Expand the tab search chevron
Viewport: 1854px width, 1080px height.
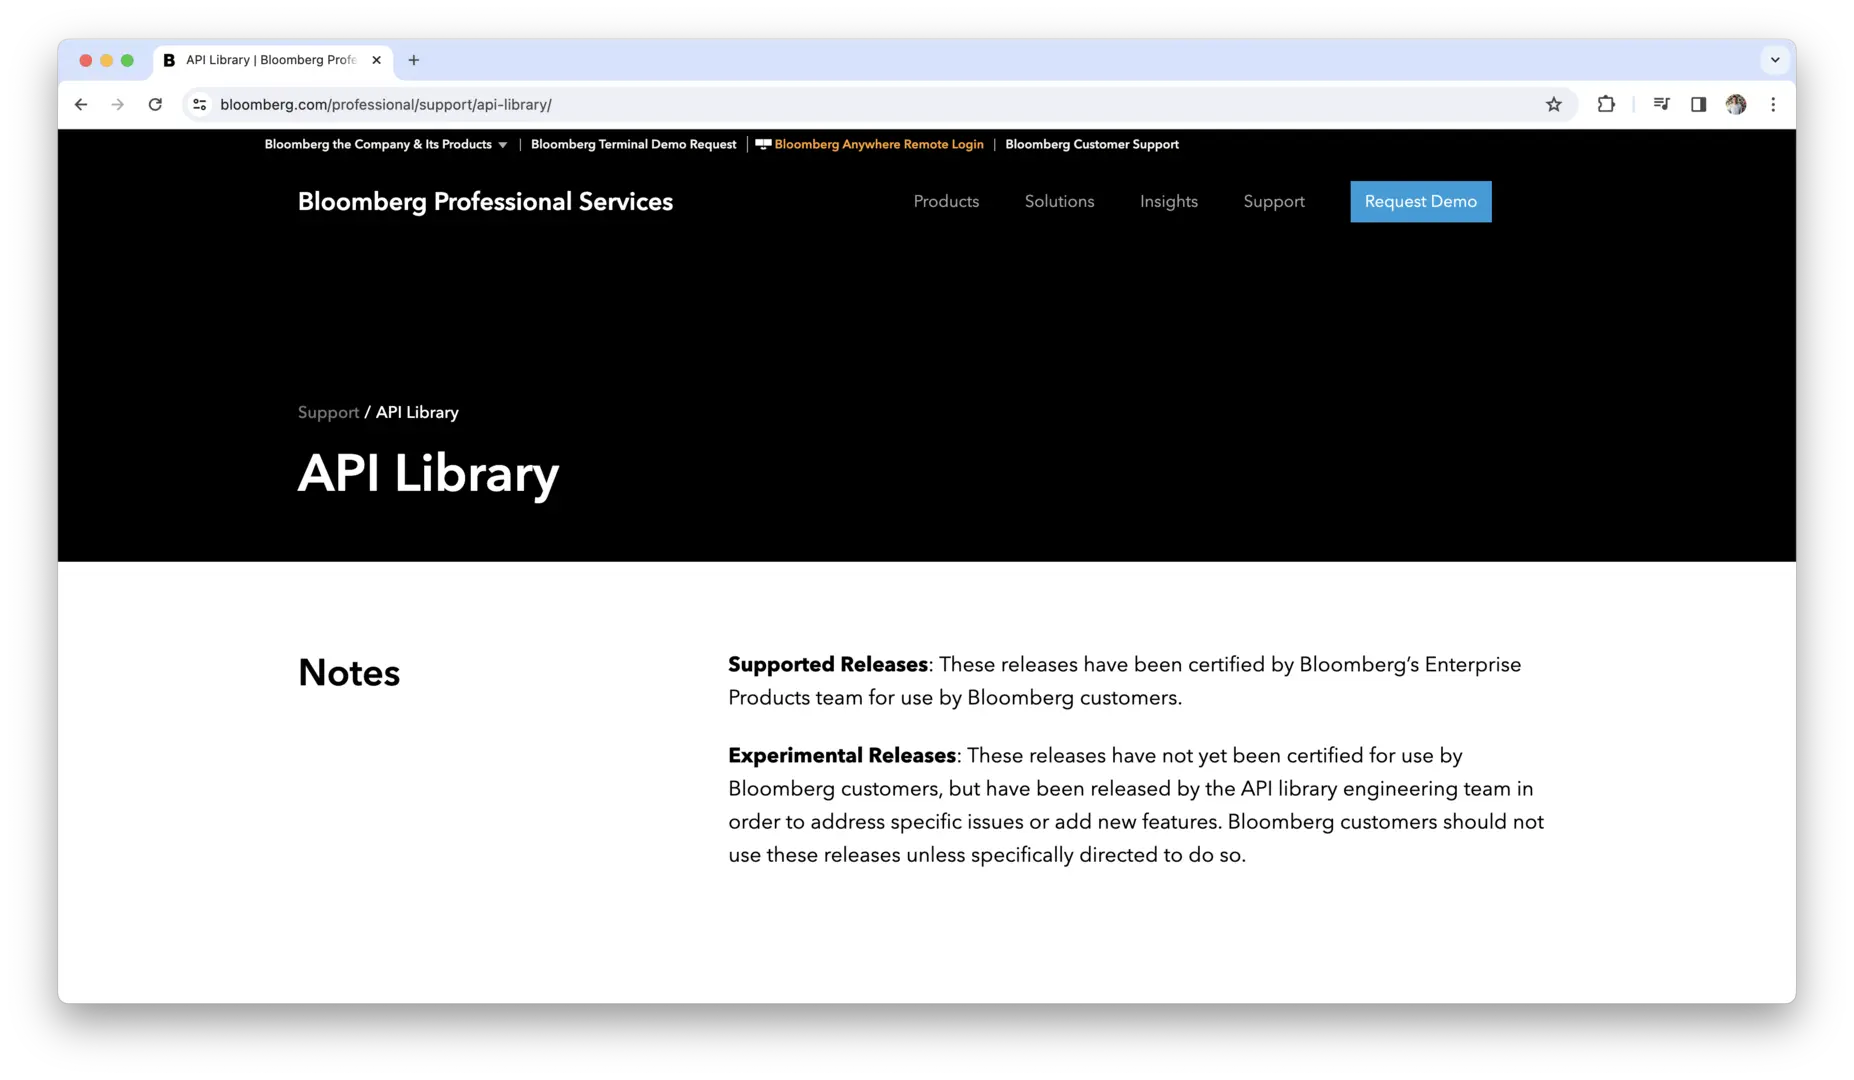click(1775, 60)
